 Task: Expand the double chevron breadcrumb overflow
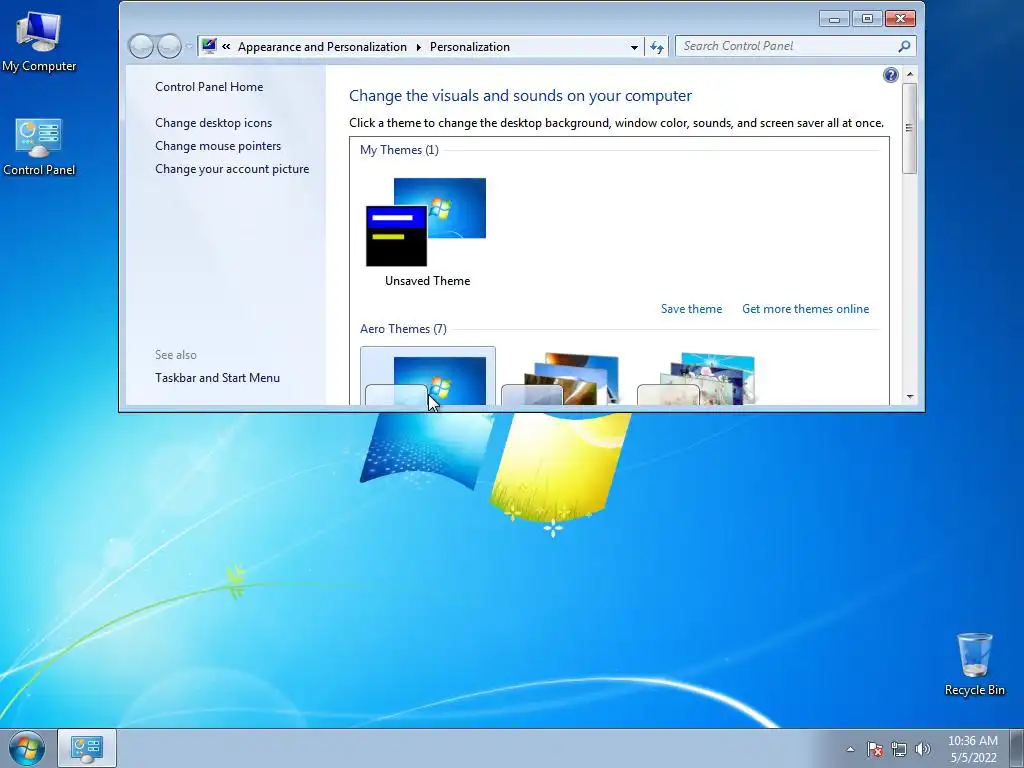(x=226, y=46)
